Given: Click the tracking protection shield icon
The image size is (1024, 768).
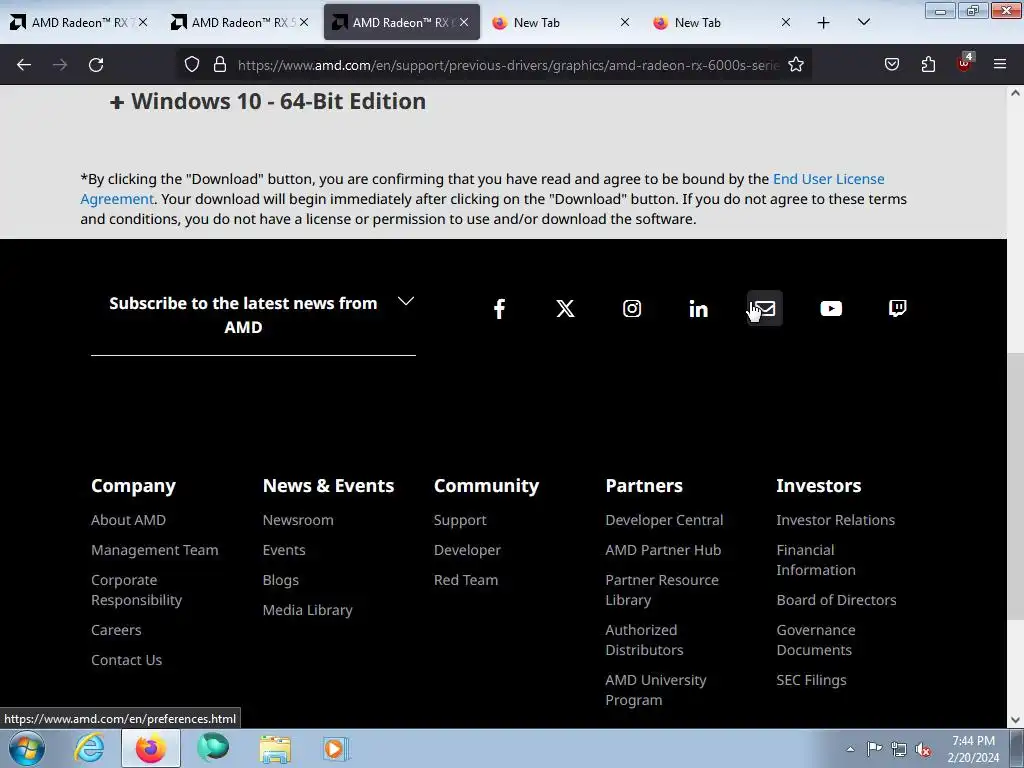Looking at the screenshot, I should coord(191,65).
